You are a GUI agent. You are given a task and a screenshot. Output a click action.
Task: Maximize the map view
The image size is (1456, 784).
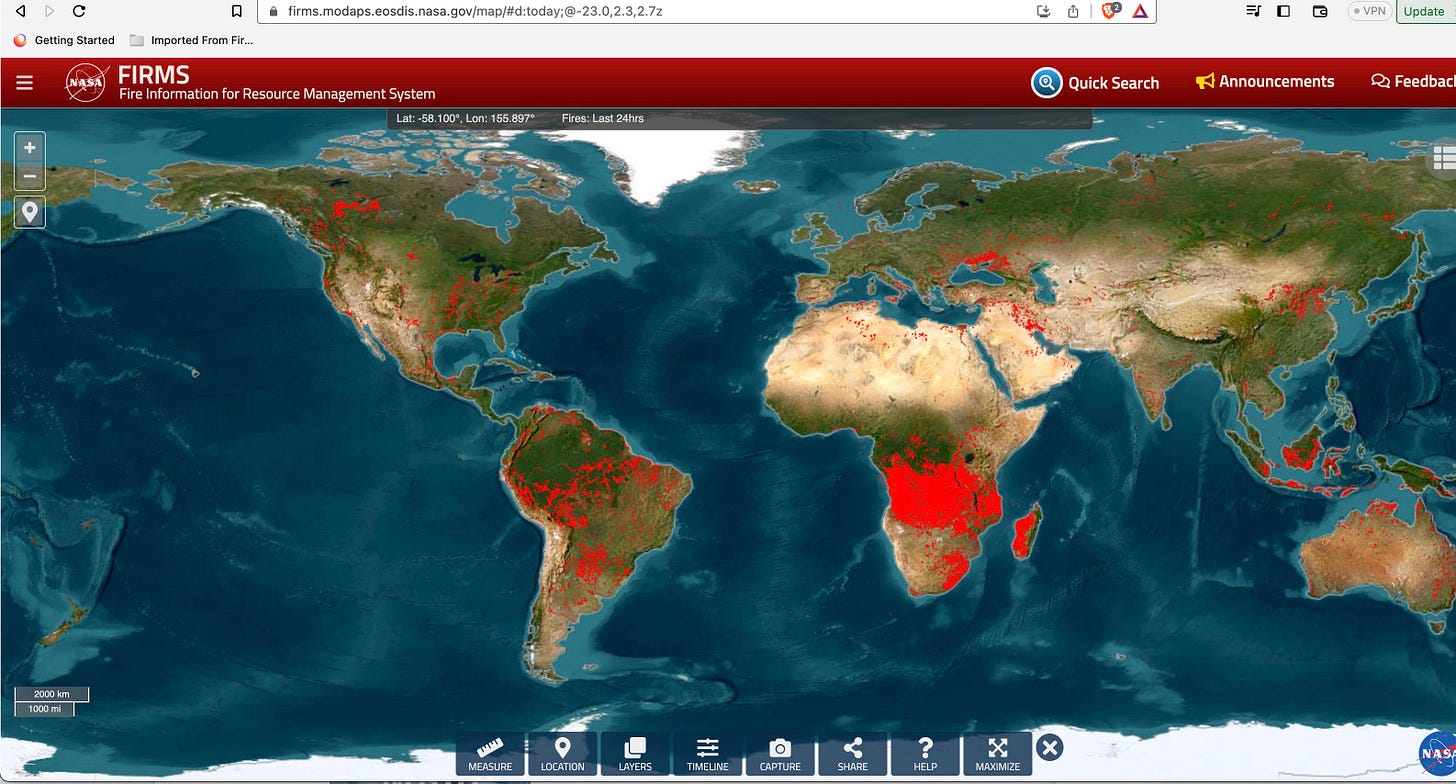click(997, 753)
